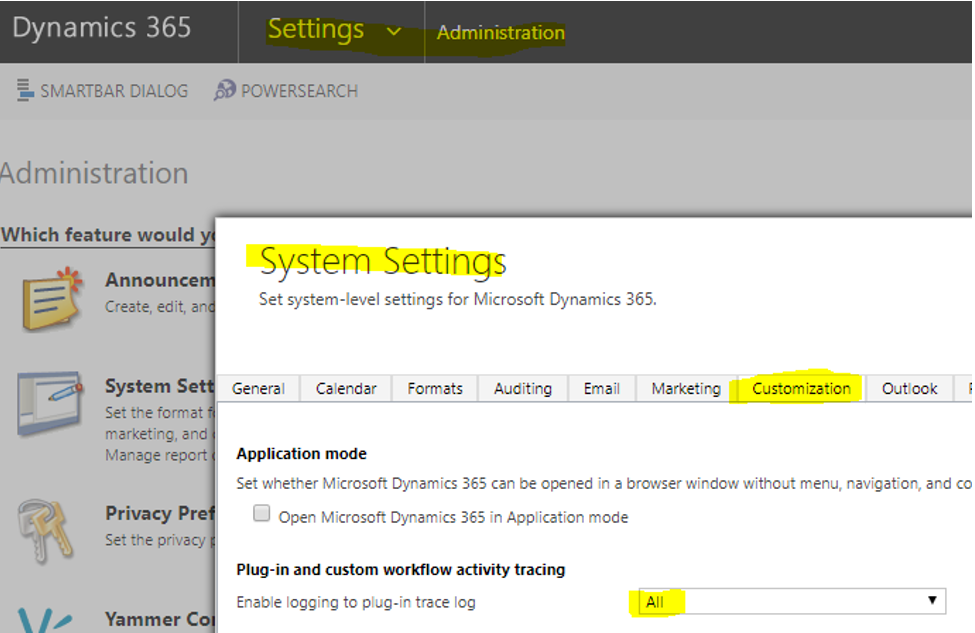Open the Formats tab
Image resolution: width=975 pixels, height=633 pixels.
pyautogui.click(x=435, y=389)
